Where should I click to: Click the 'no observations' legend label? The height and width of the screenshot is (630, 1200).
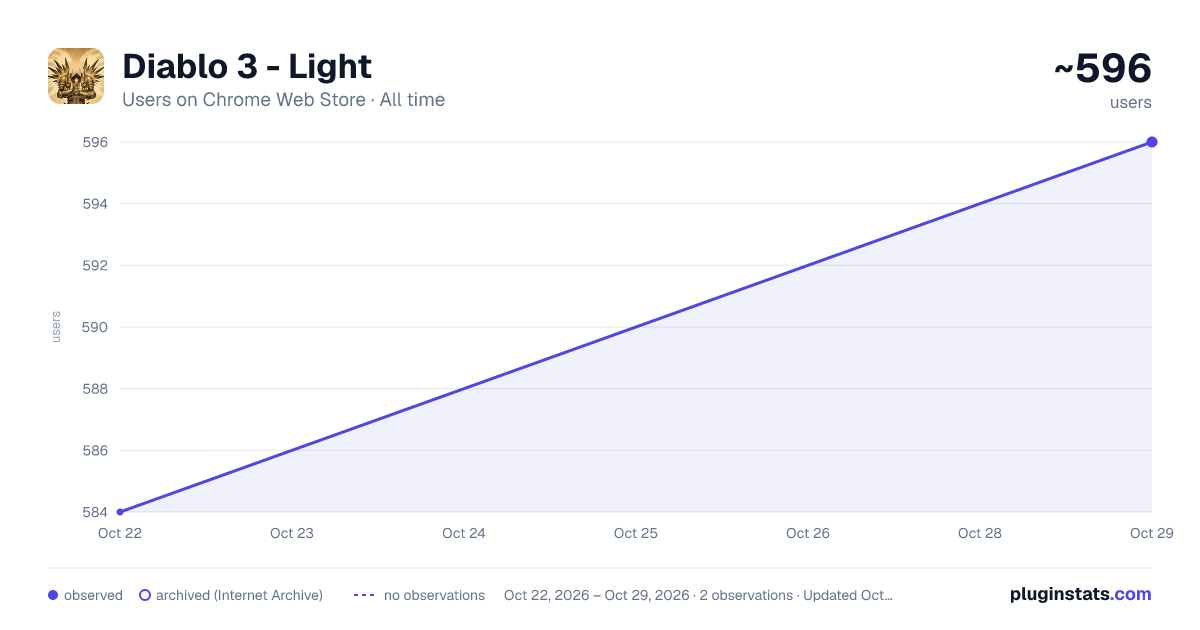[434, 595]
